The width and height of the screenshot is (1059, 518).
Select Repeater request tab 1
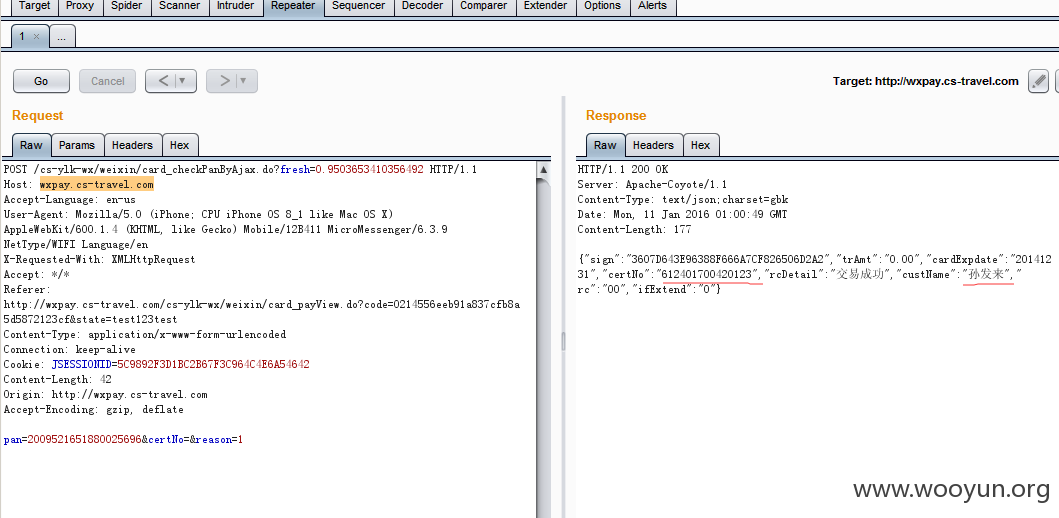tap(22, 36)
